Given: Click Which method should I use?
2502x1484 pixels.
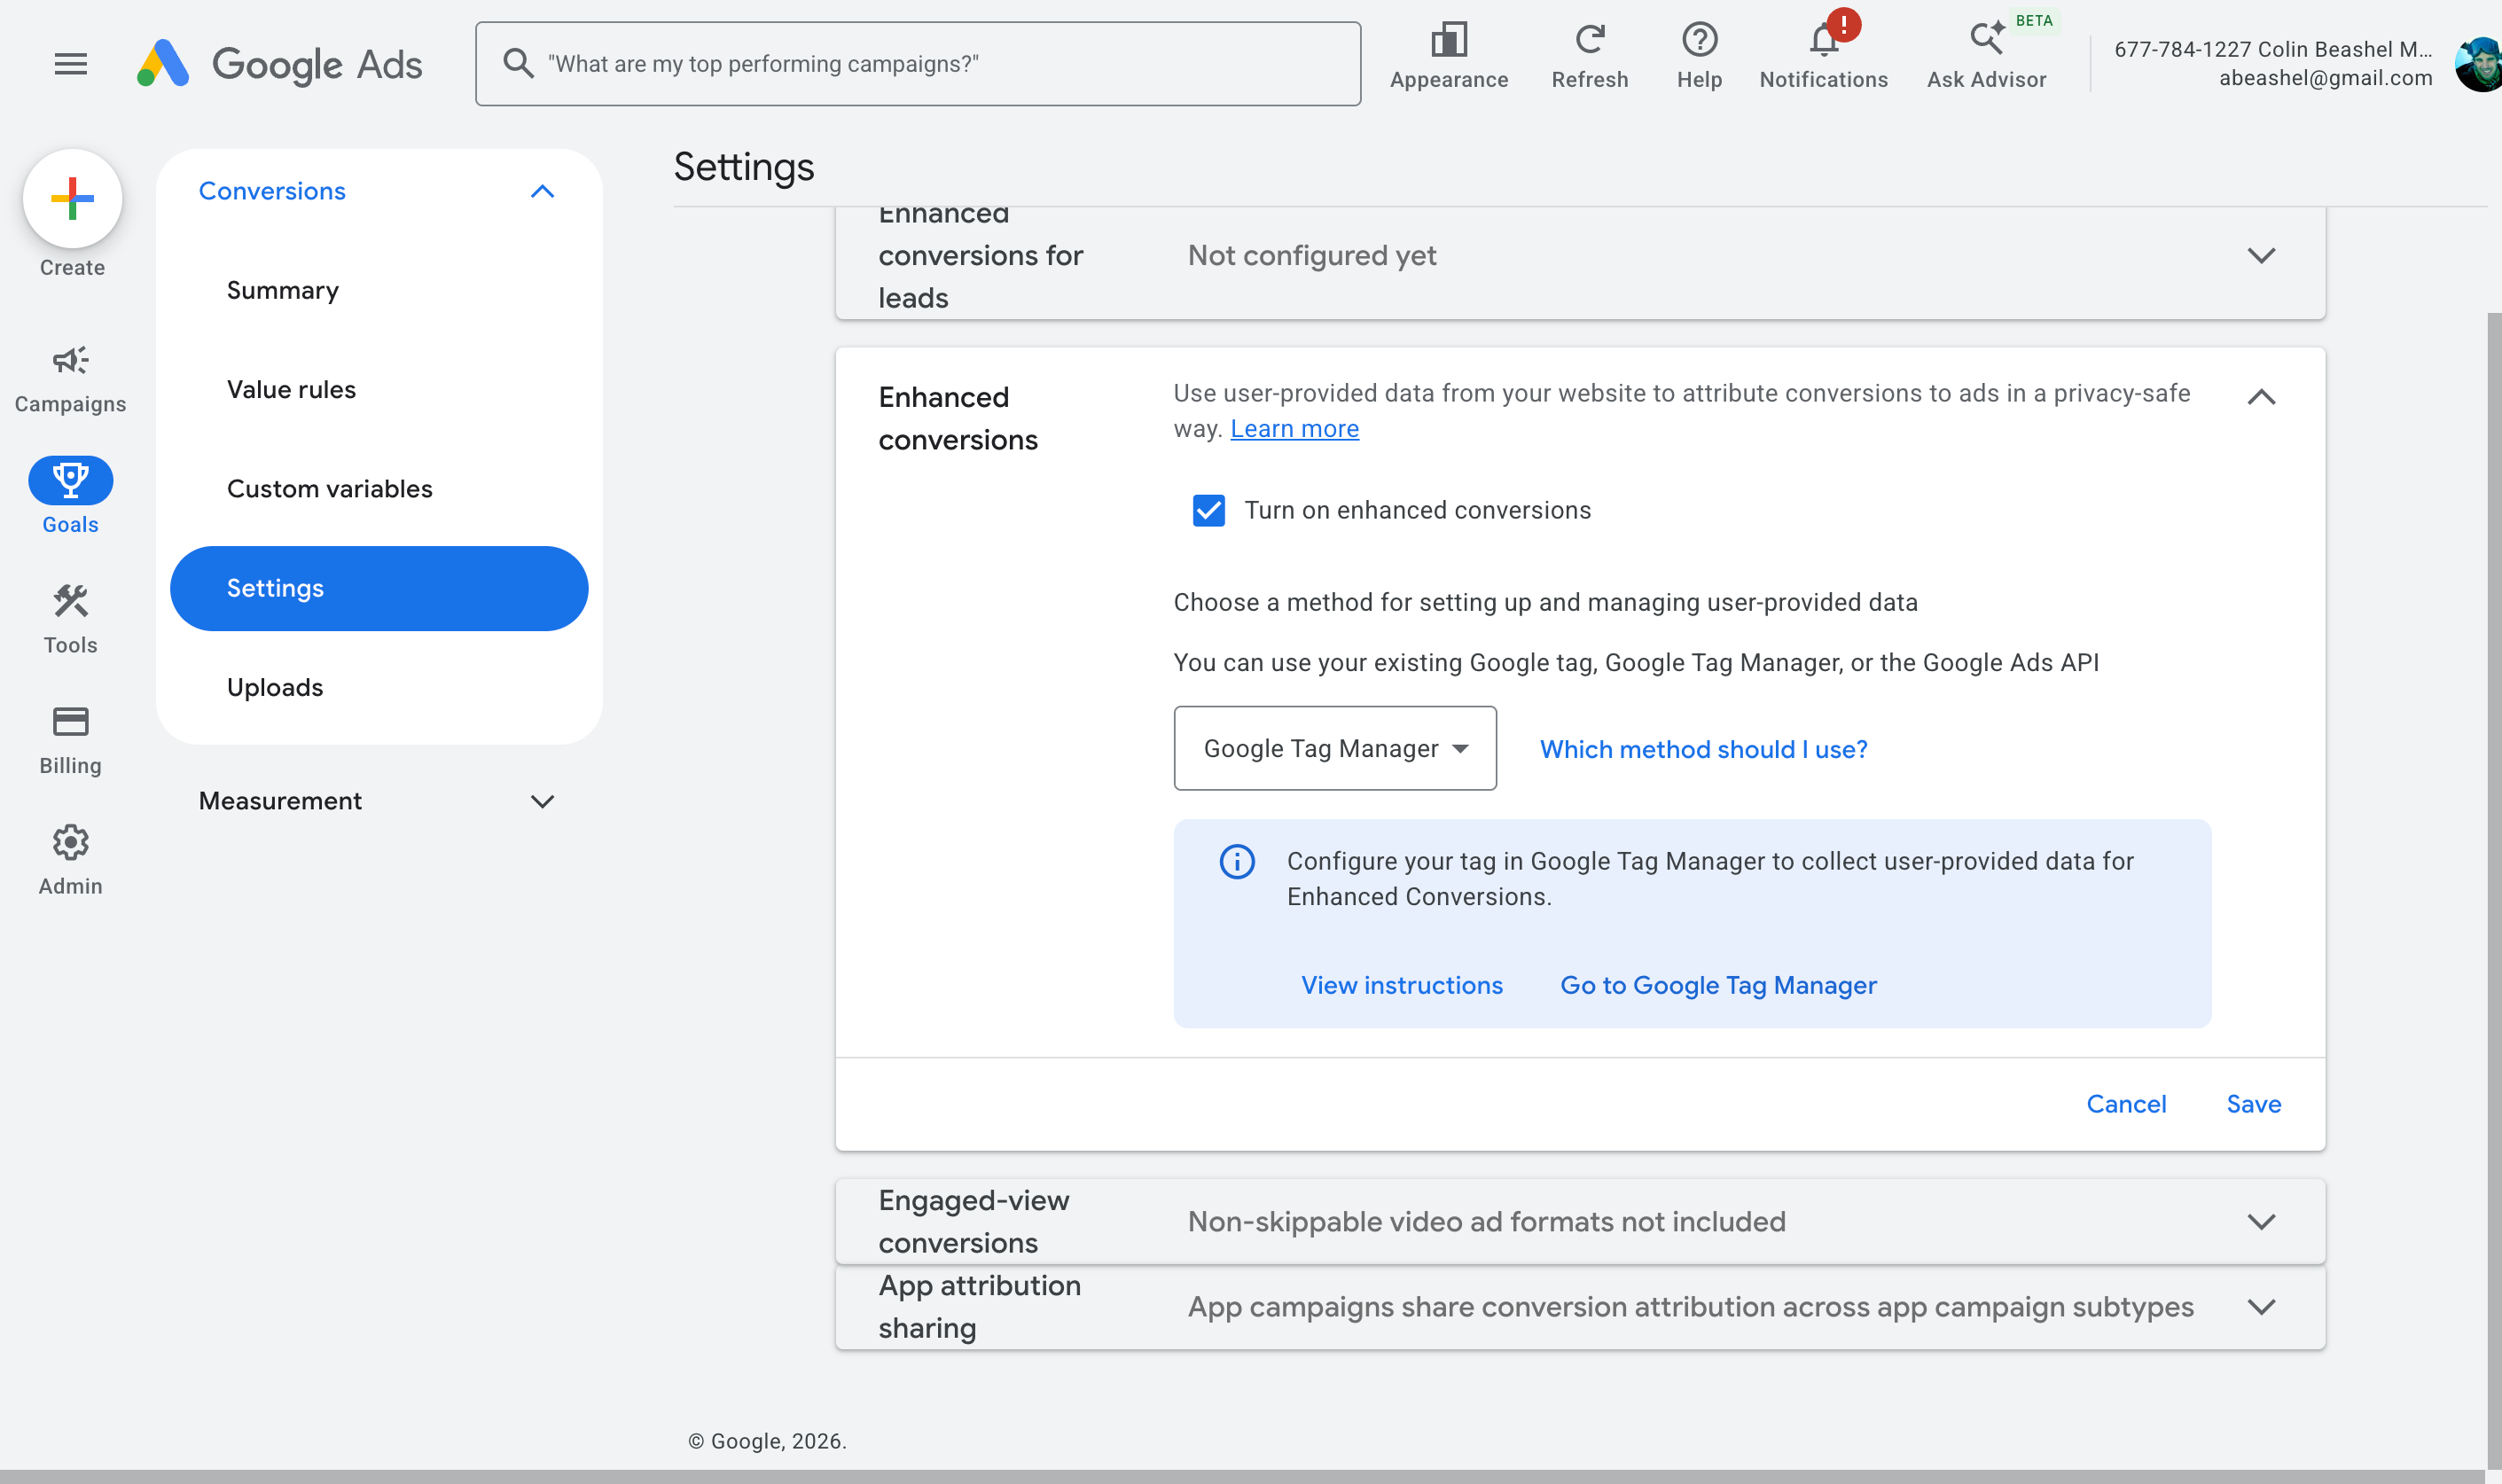Looking at the screenshot, I should [x=1703, y=749].
